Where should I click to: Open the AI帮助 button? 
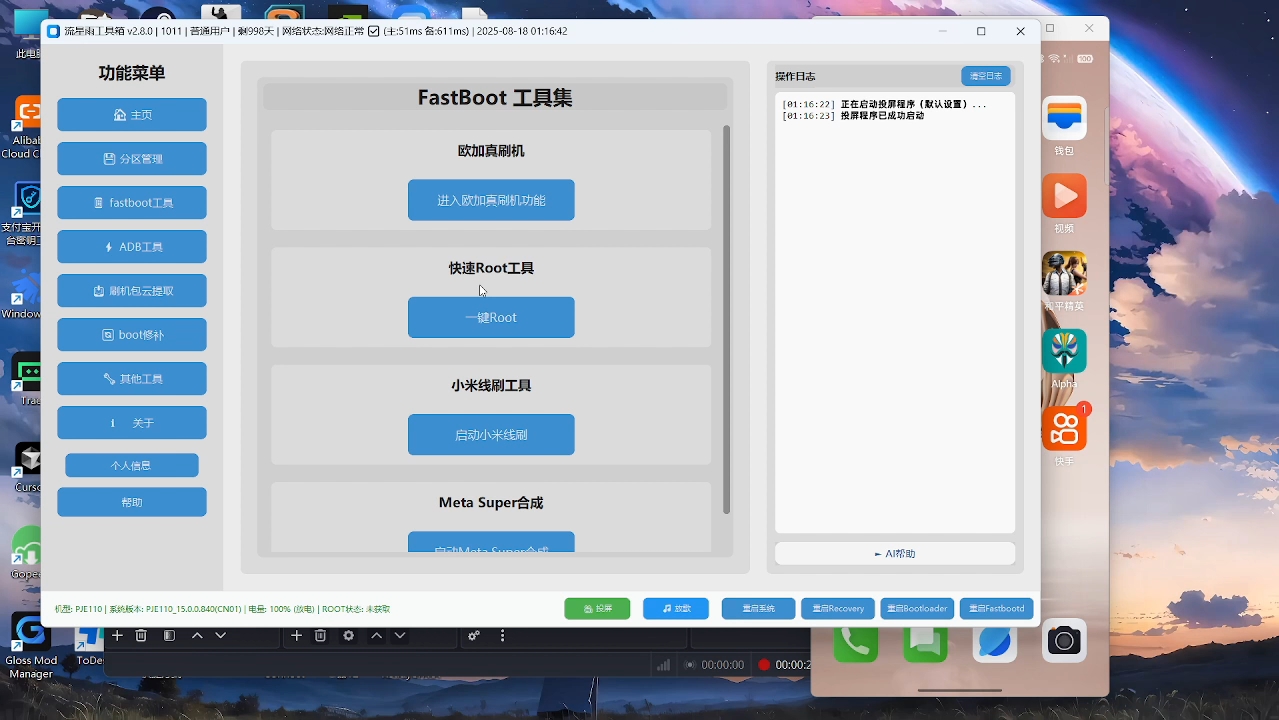(x=895, y=554)
